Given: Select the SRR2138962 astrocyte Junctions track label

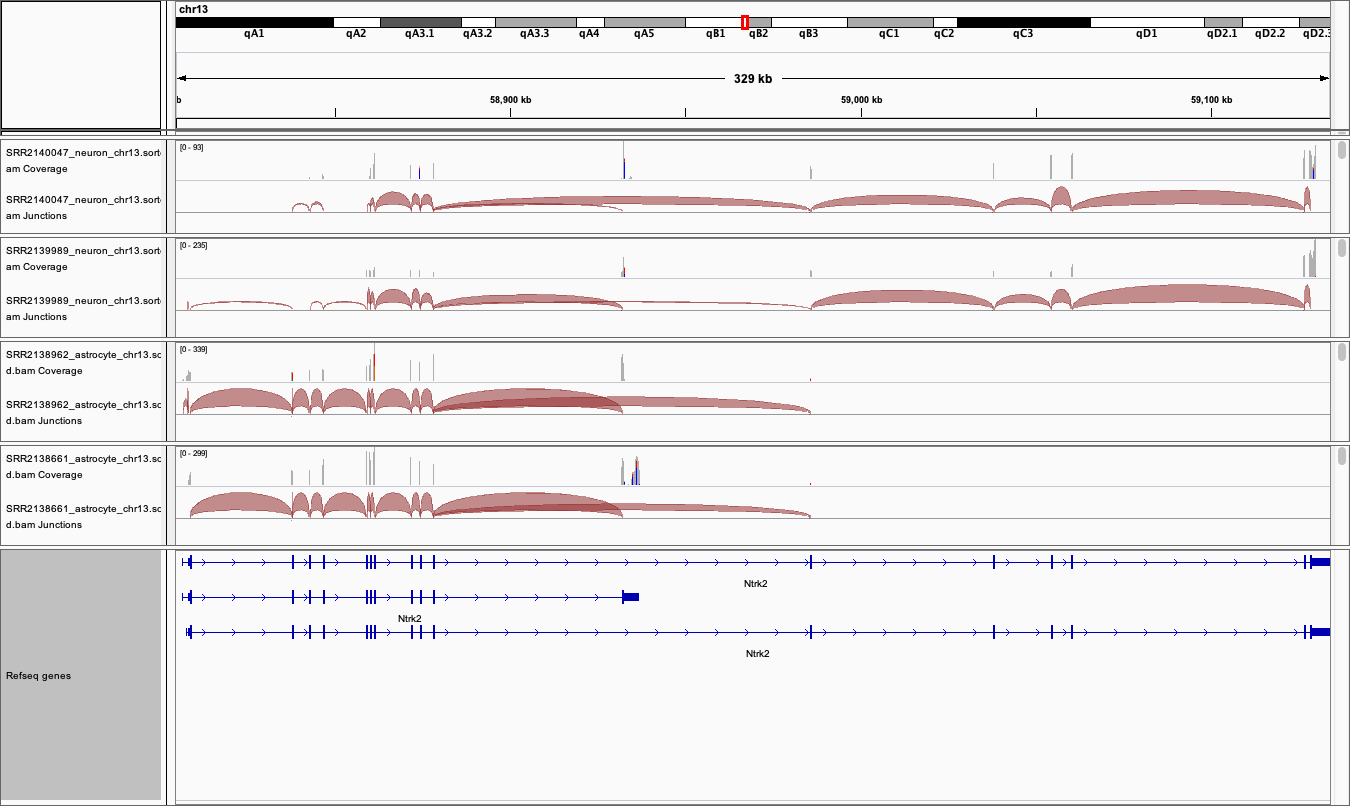Looking at the screenshot, I should tap(82, 412).
